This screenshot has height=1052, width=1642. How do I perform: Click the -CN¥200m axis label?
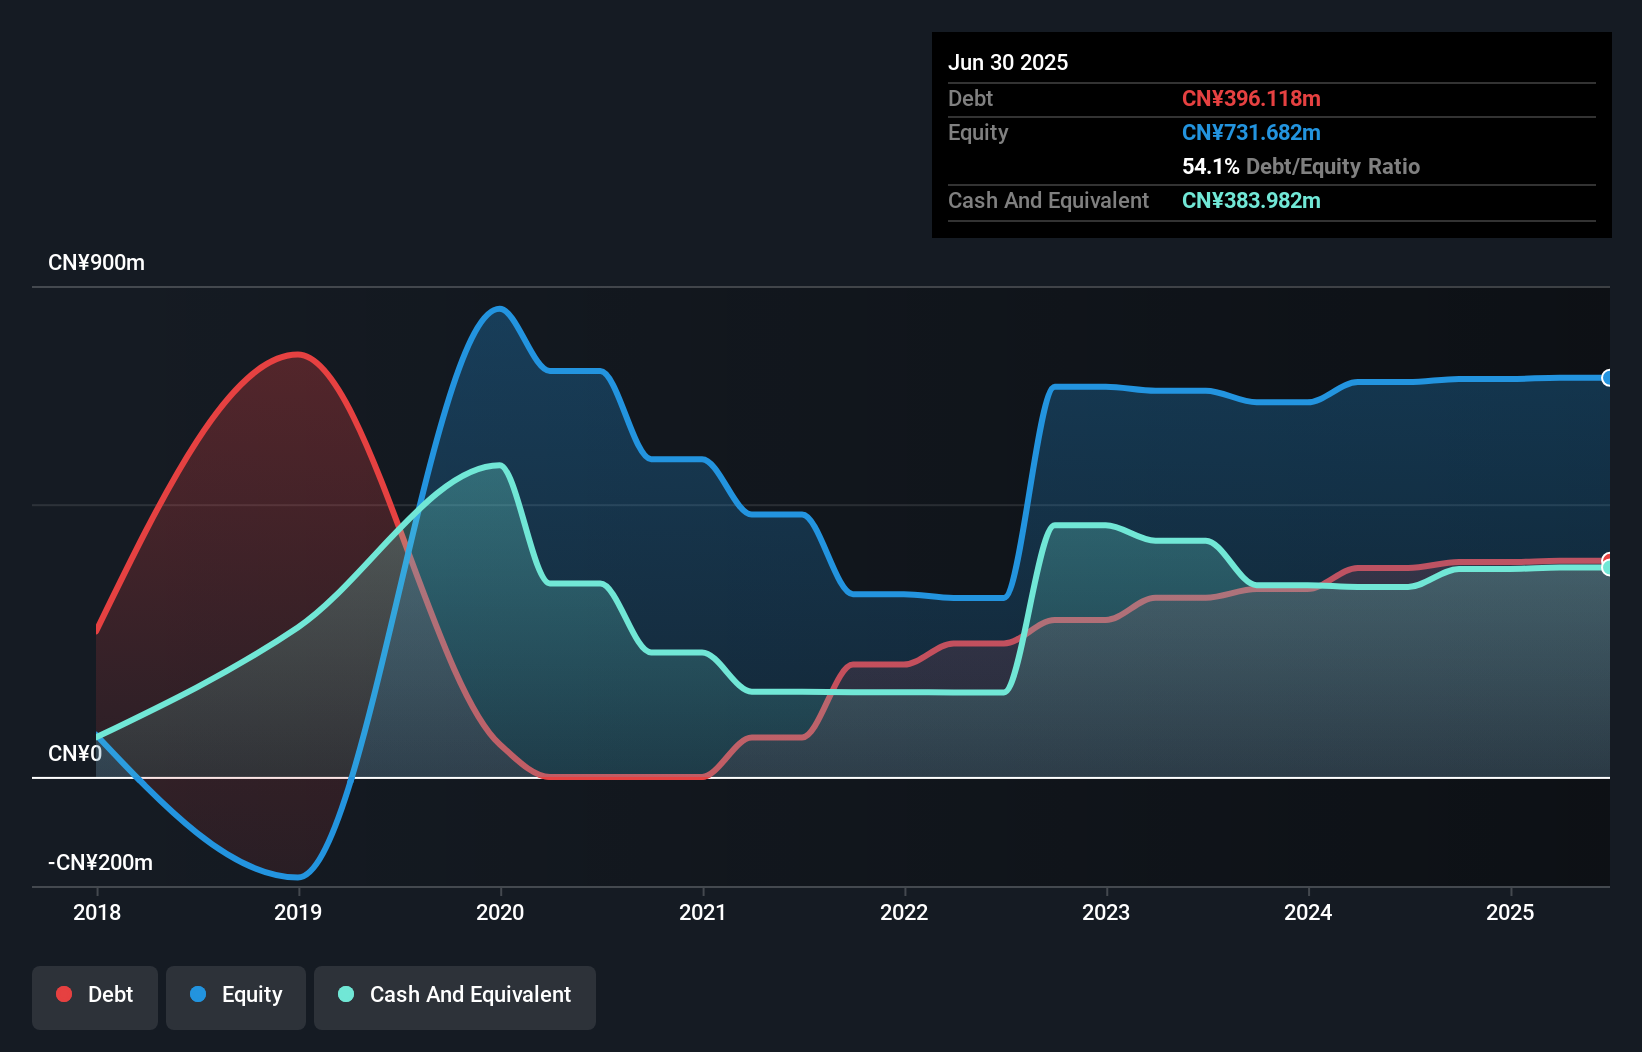[100, 862]
